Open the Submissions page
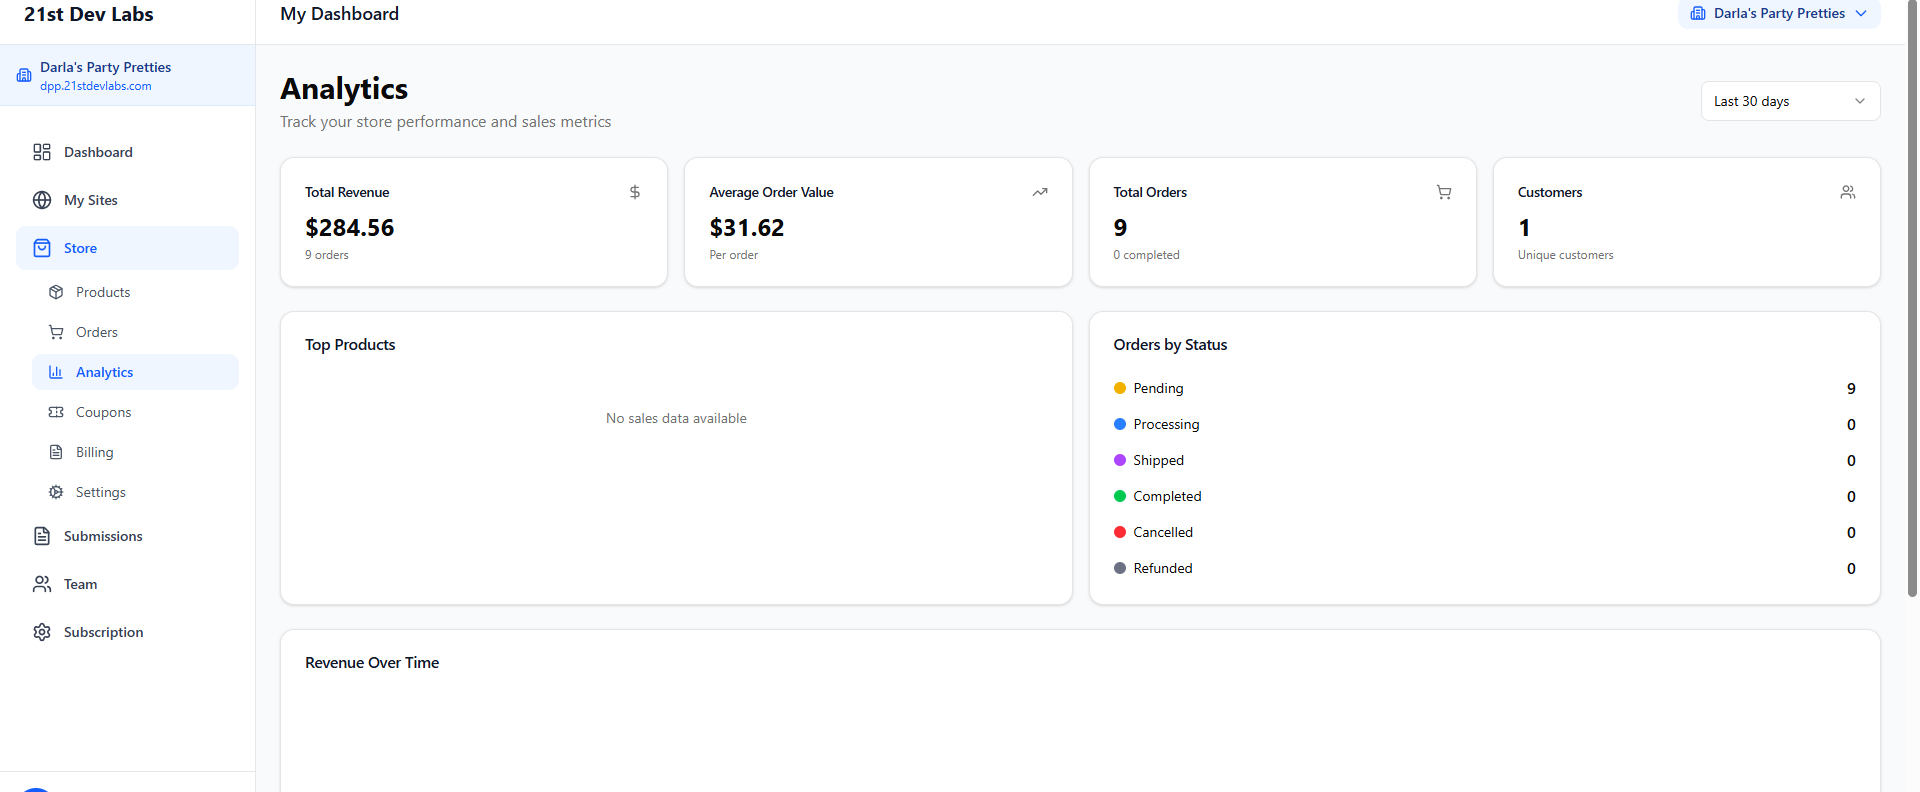 103,536
